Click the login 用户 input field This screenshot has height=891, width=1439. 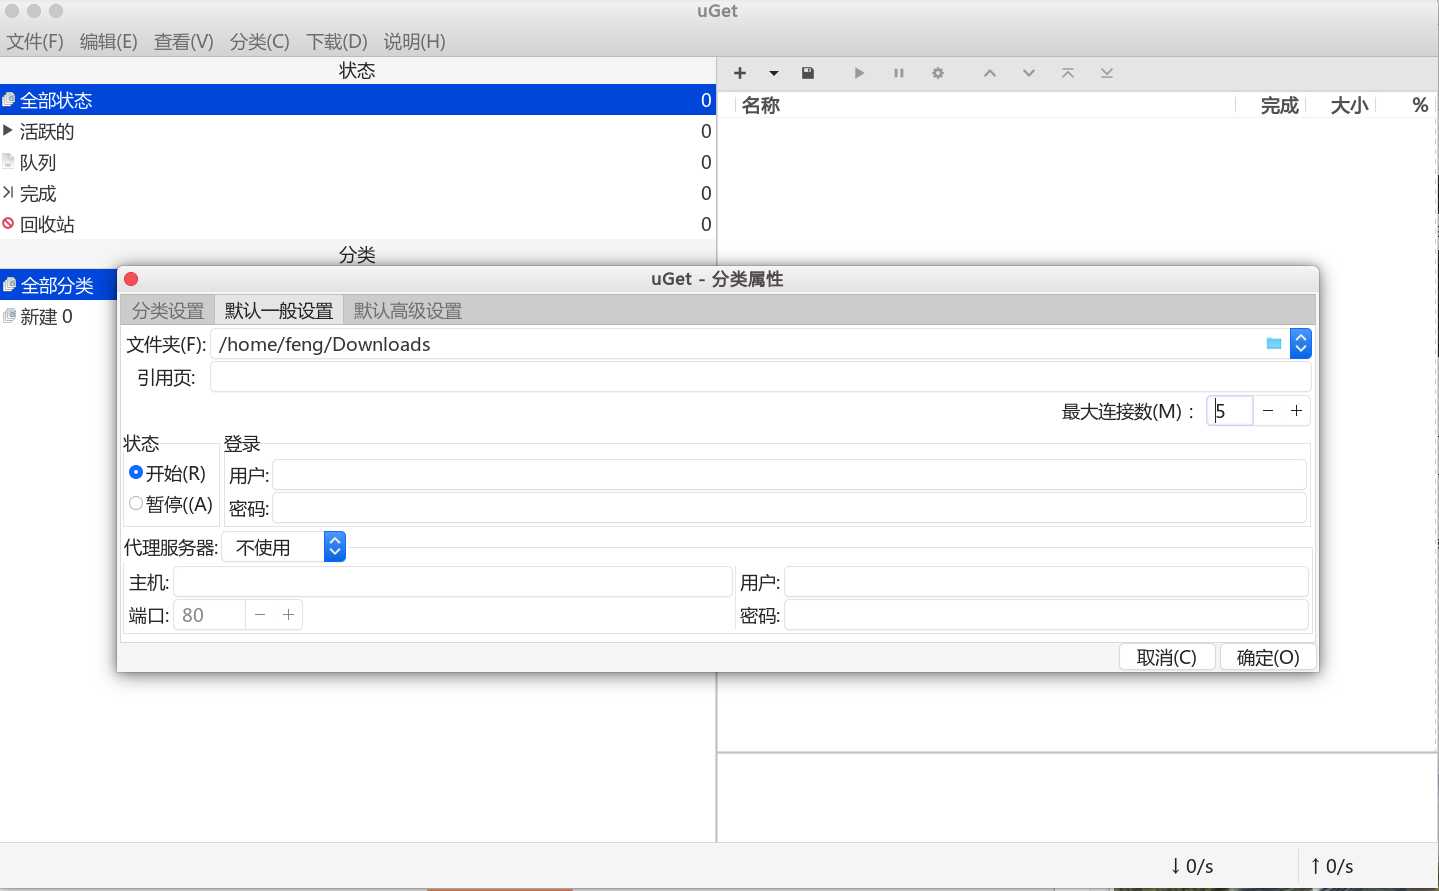[790, 475]
